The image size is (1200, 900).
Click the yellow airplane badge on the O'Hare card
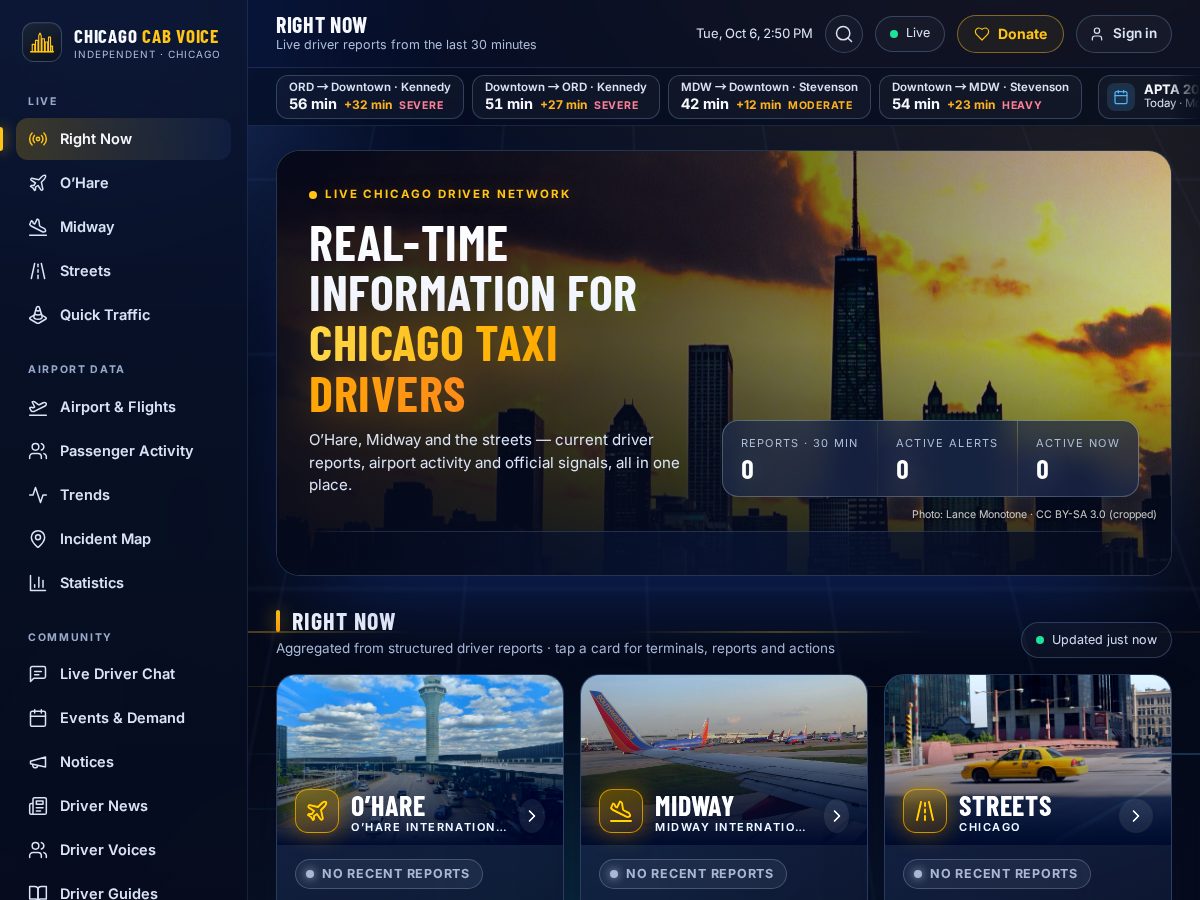tap(317, 811)
